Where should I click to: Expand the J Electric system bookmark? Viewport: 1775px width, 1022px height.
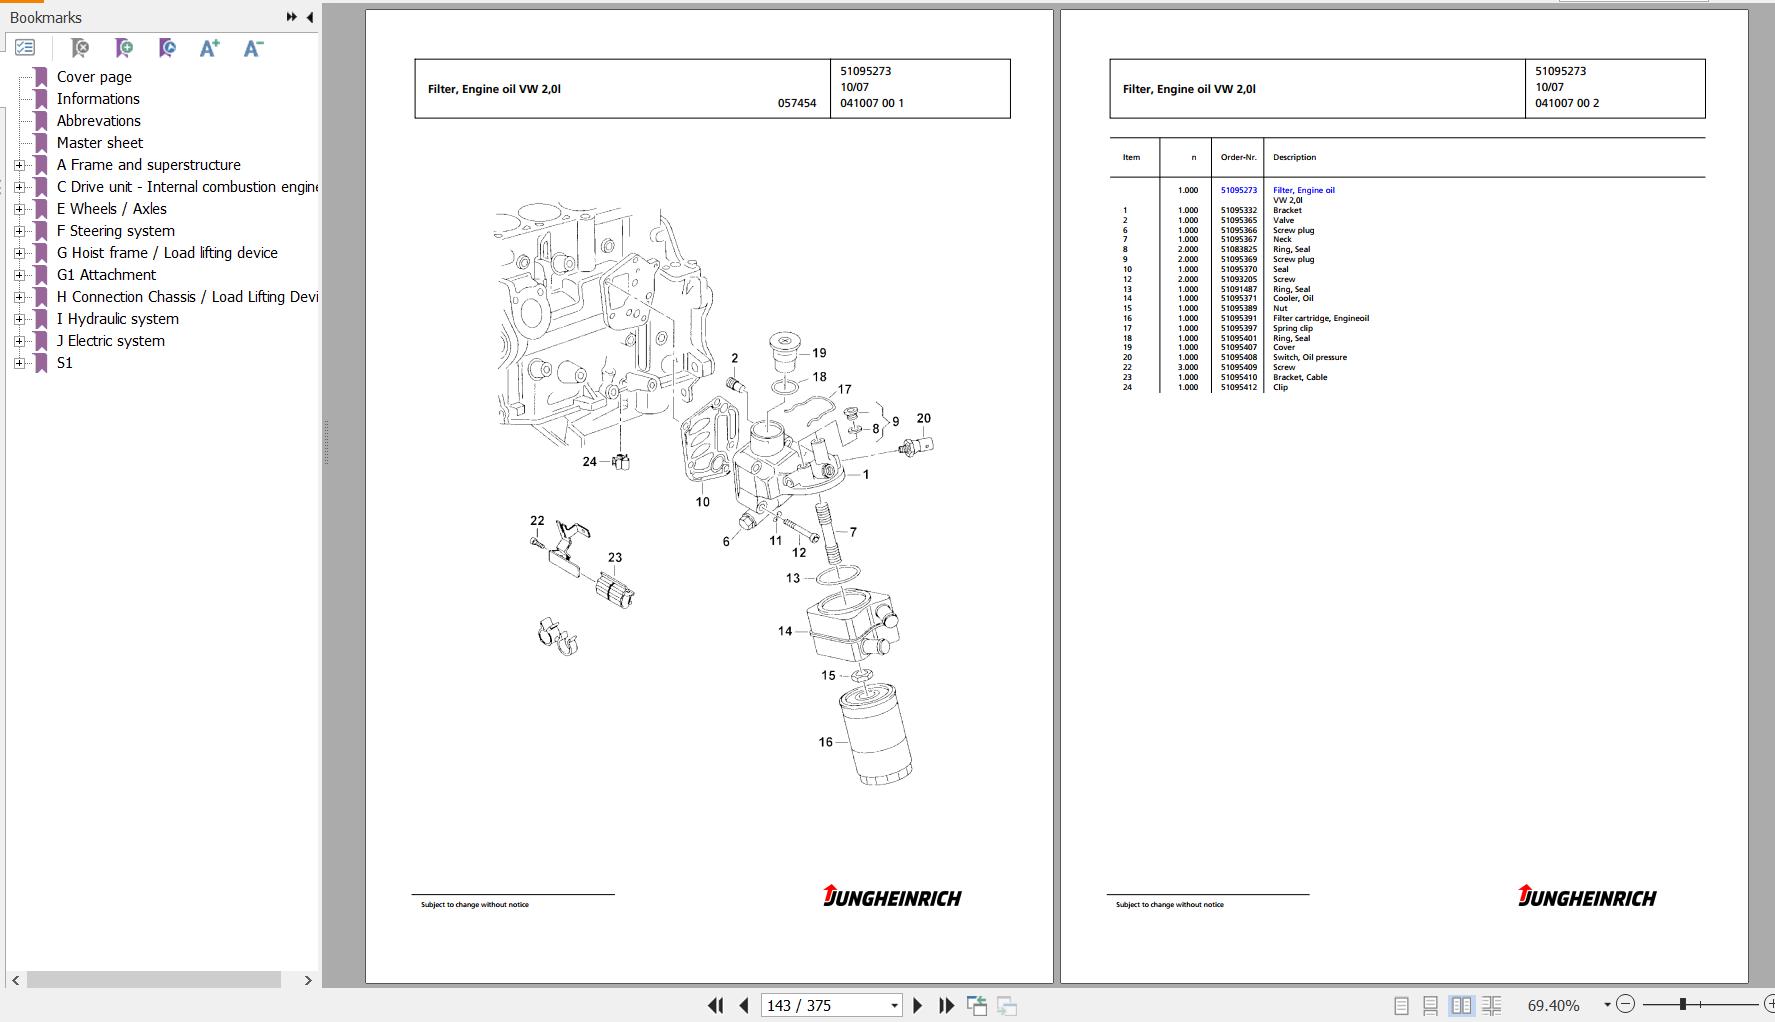(x=19, y=341)
